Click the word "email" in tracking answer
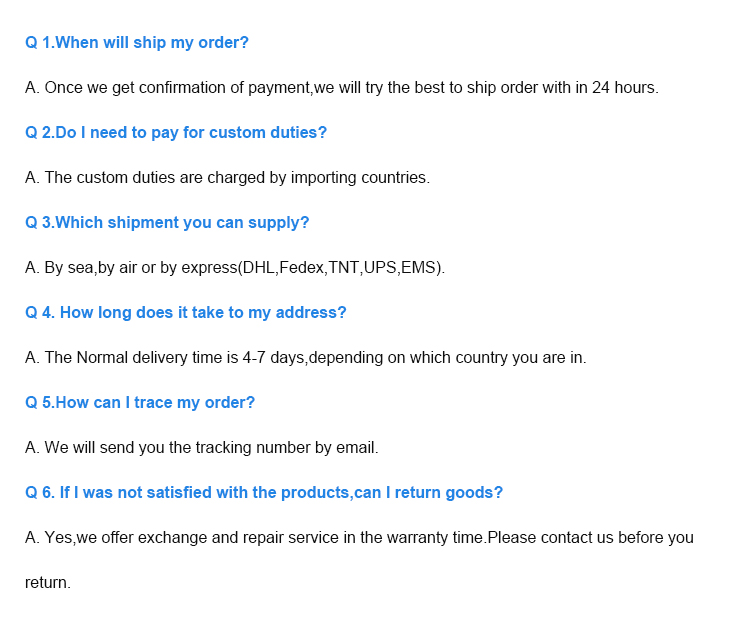This screenshot has height=622, width=750. click(x=356, y=448)
